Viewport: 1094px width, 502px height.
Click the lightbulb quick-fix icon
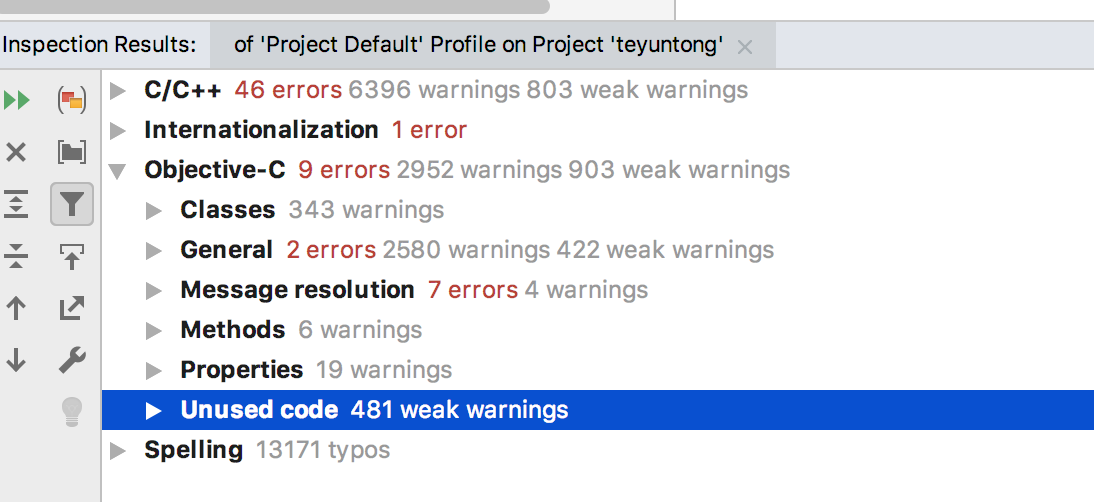point(72,411)
